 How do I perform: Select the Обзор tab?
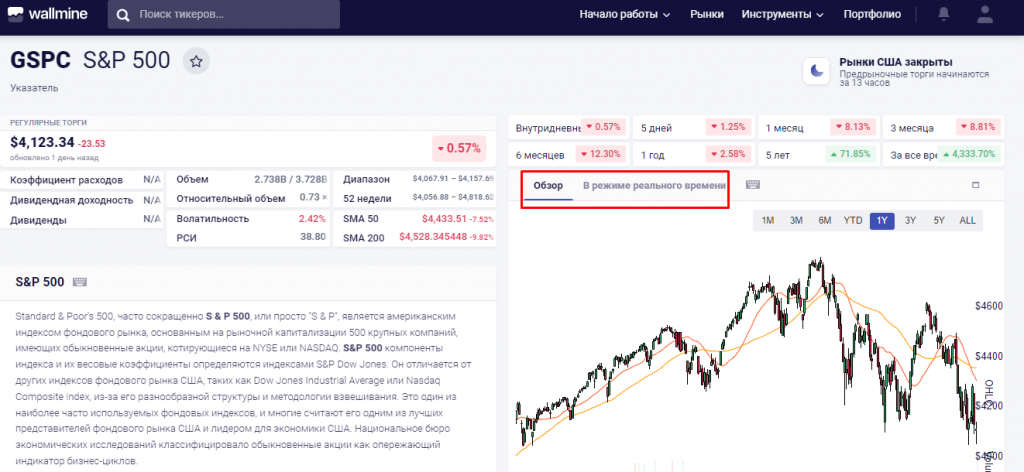point(549,186)
